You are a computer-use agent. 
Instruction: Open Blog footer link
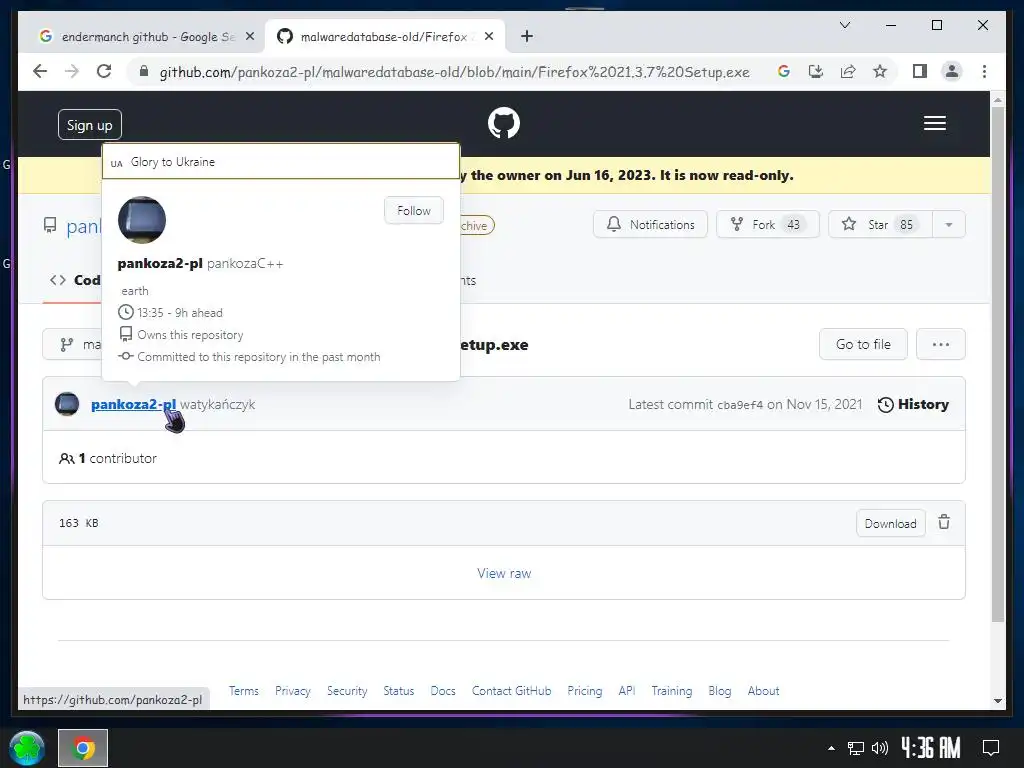pos(720,690)
